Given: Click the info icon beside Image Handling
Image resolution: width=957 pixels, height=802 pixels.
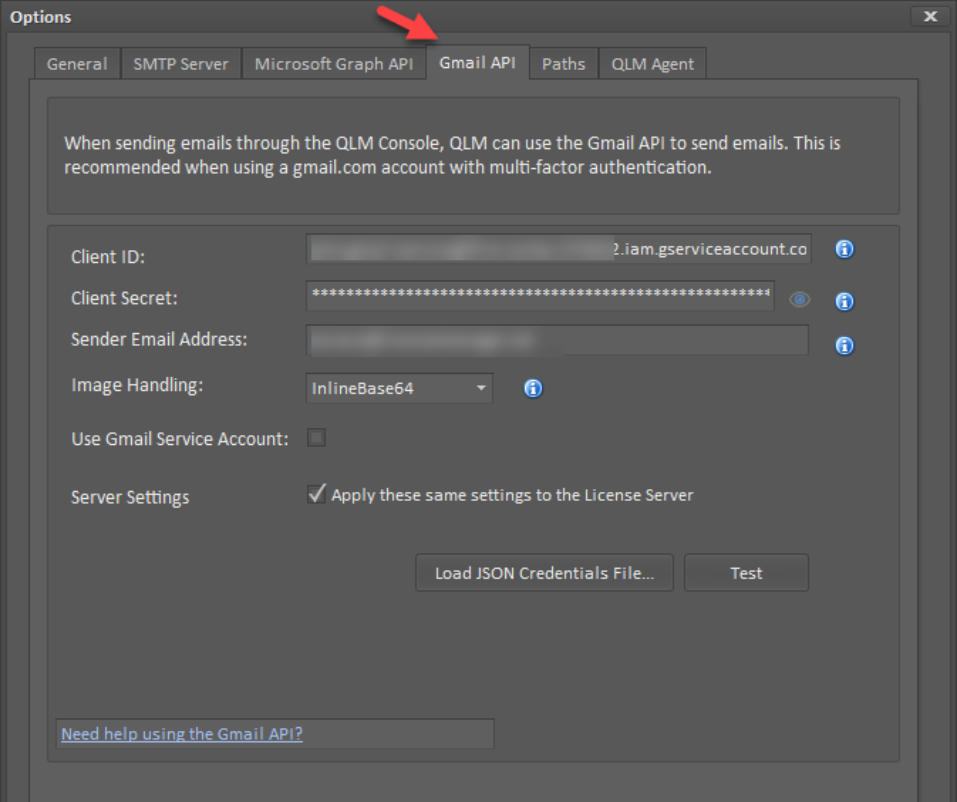Looking at the screenshot, I should (533, 388).
